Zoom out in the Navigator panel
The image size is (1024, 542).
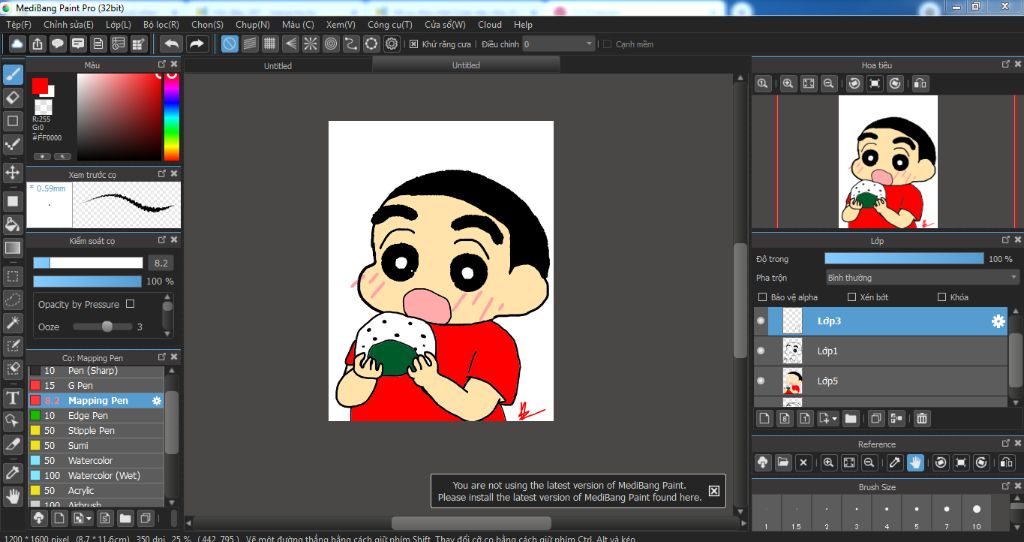pos(829,84)
